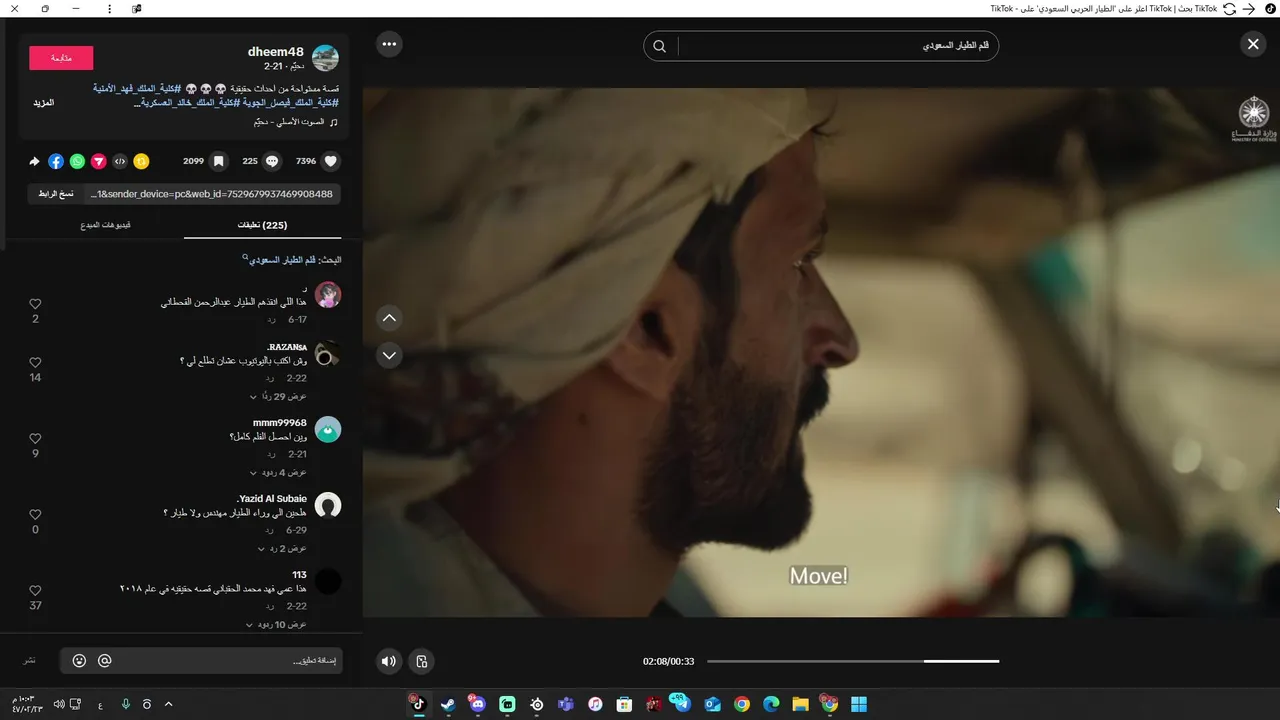
Task: Click the comments bubble icon showing 225
Action: click(x=272, y=161)
